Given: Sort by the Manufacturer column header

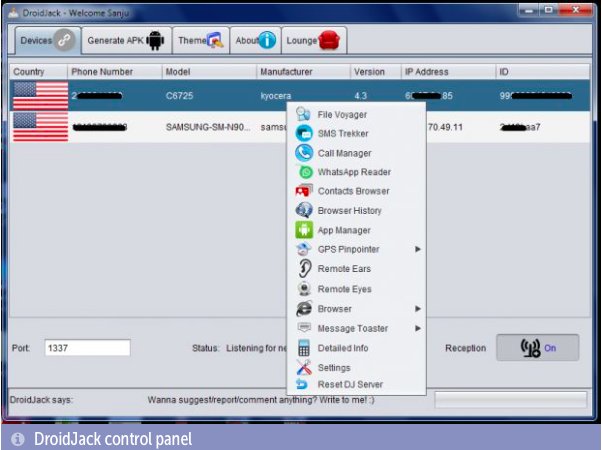Looking at the screenshot, I should (303, 72).
